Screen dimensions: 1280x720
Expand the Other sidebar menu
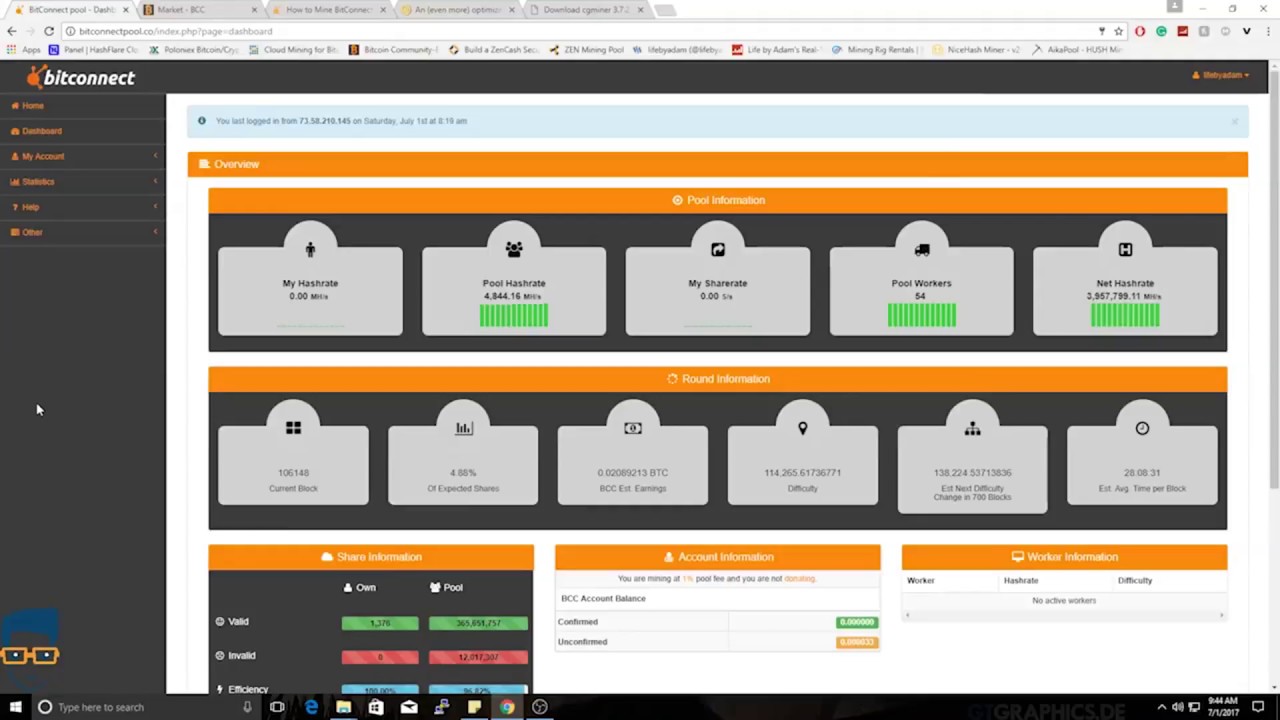pos(82,232)
